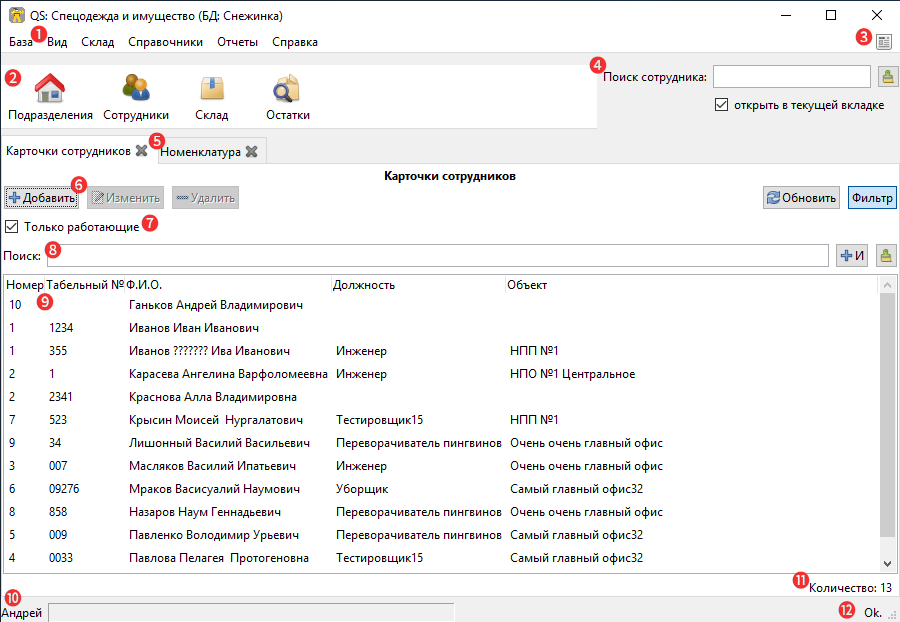
Task: Click the table's vertical scrollbar thumb
Action: (x=887, y=416)
